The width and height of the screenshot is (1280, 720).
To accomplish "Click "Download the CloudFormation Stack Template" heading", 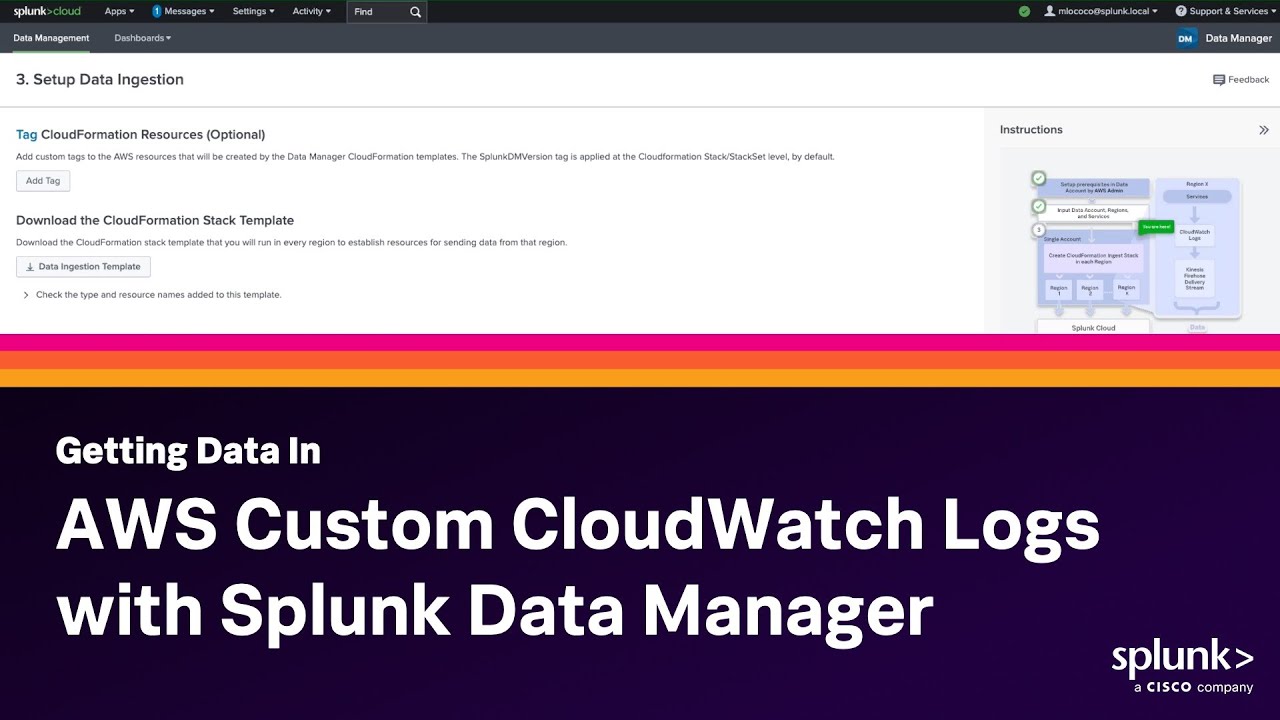I will point(155,220).
